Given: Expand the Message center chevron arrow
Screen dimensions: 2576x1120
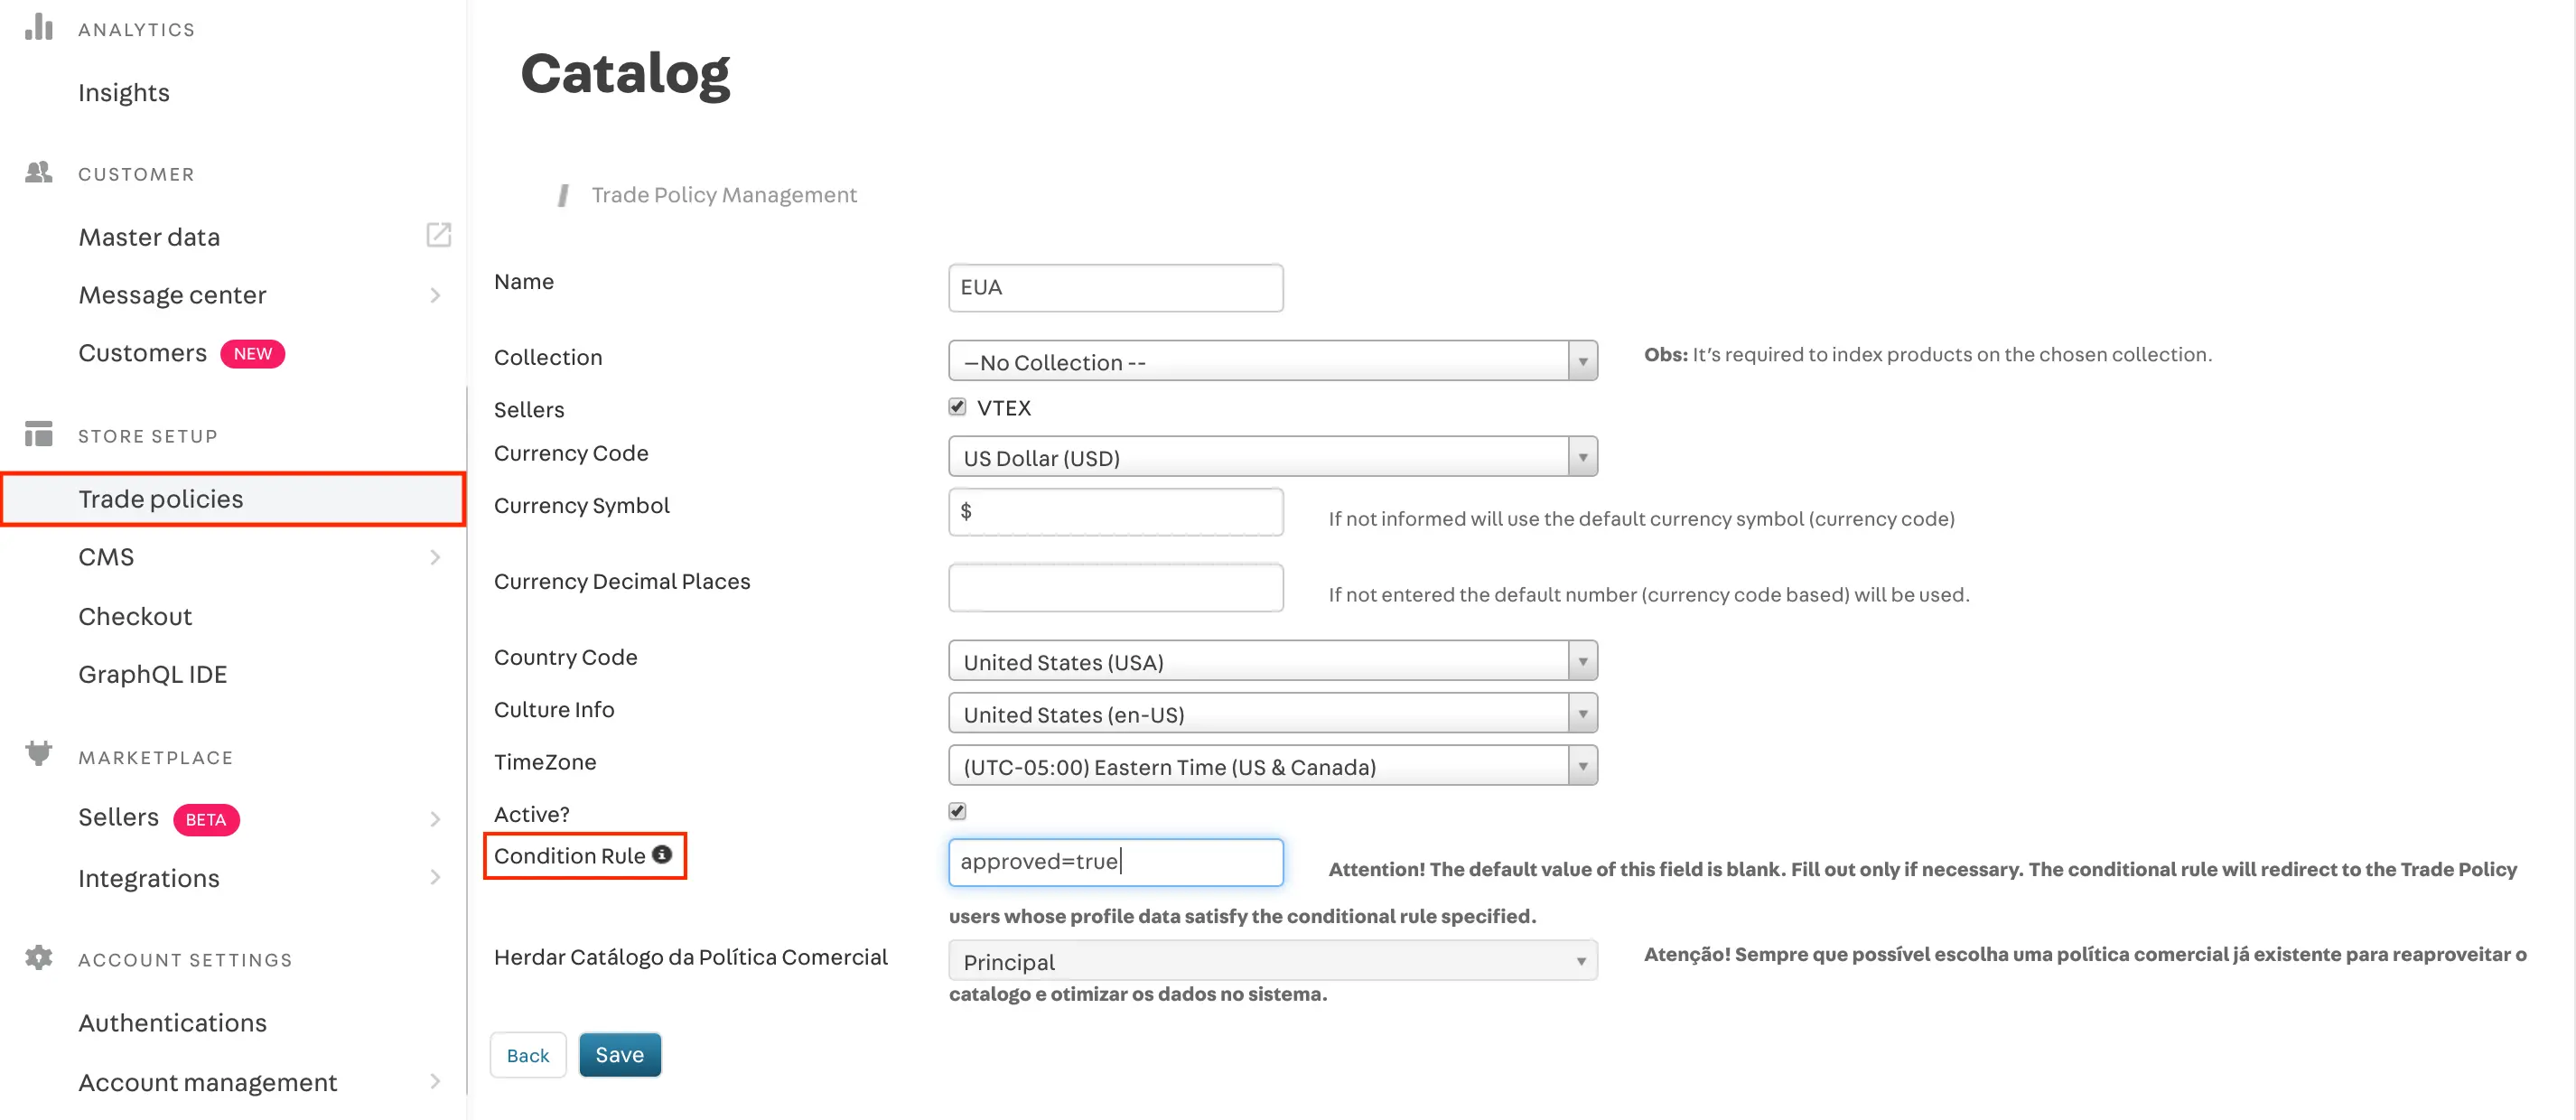Looking at the screenshot, I should (435, 295).
